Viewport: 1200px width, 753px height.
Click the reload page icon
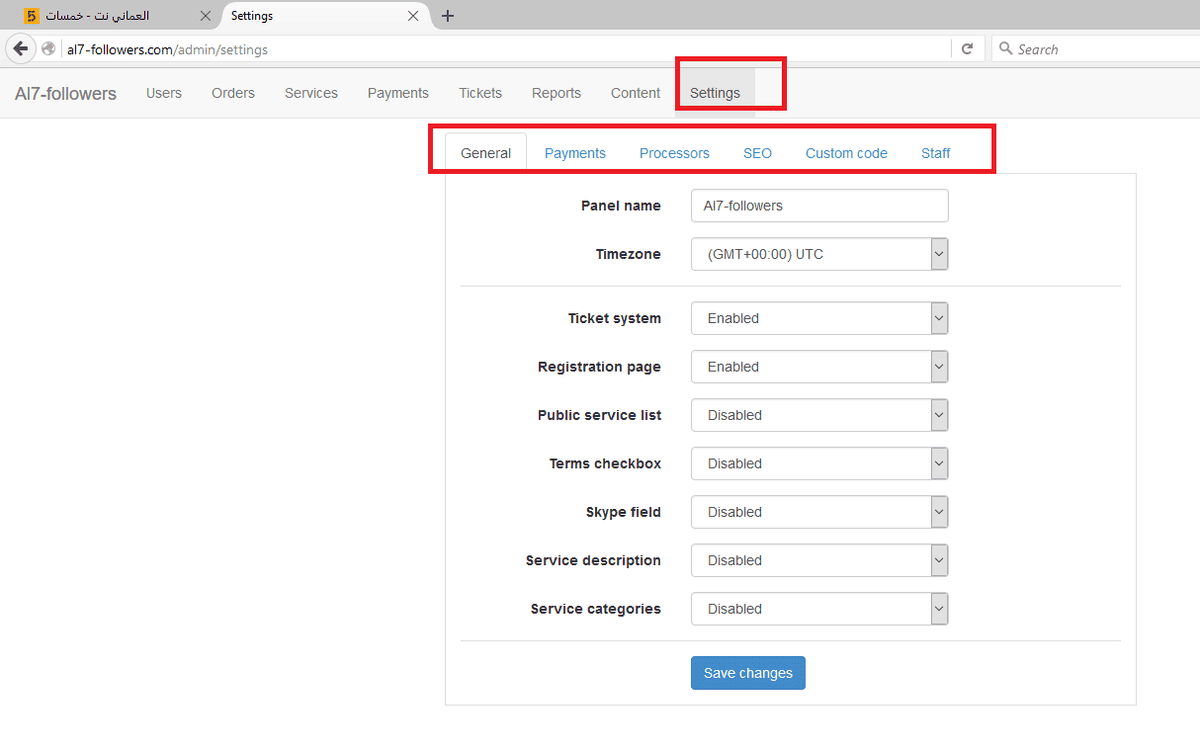coord(967,49)
